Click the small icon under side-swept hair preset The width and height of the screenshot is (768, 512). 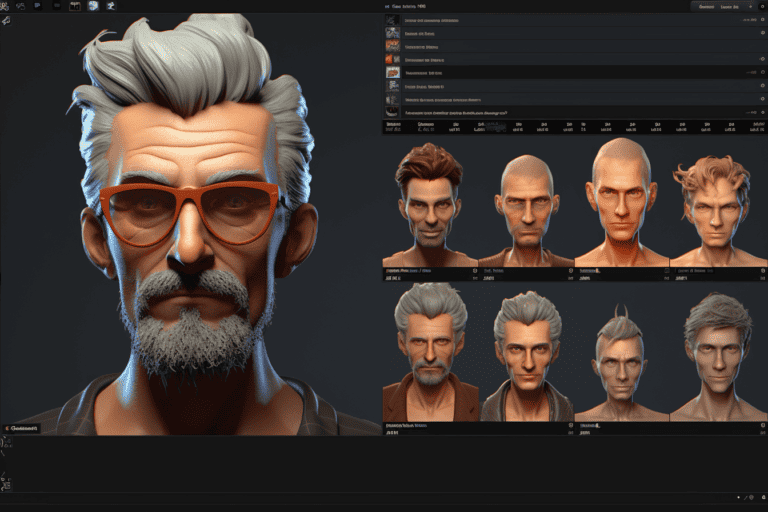(x=763, y=425)
